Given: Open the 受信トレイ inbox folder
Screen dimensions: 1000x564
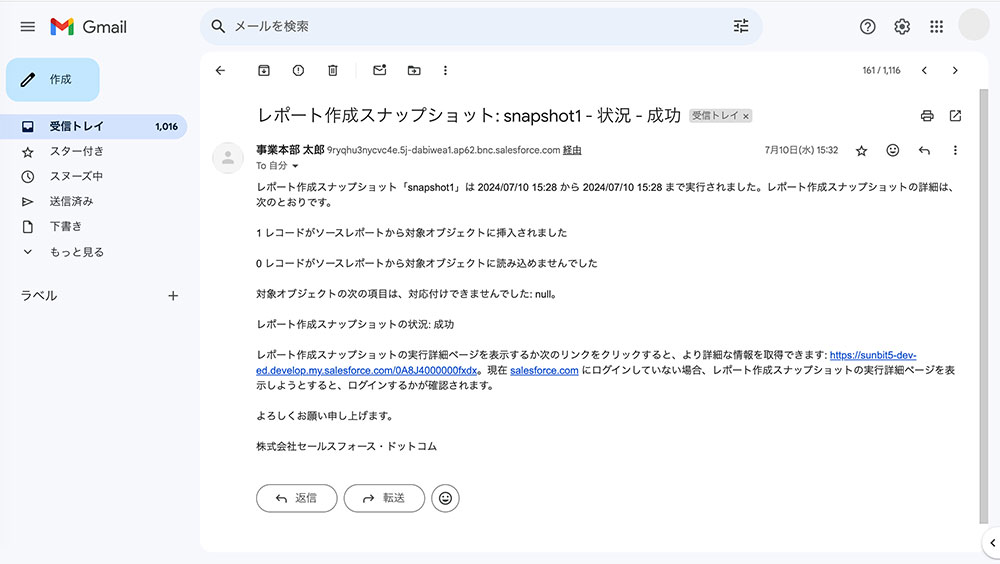Looking at the screenshot, I should pyautogui.click(x=94, y=126).
